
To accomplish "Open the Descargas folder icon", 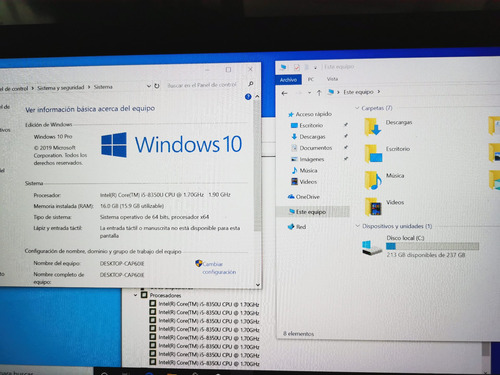I will pos(373,127).
